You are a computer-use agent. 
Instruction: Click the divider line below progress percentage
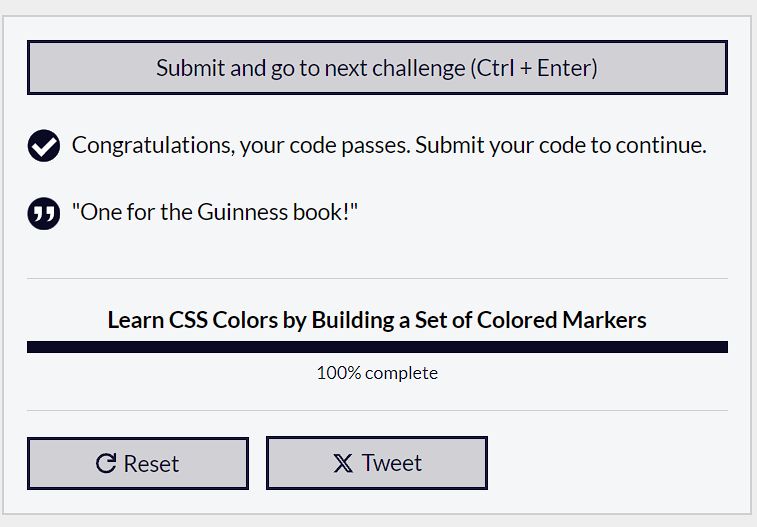tap(377, 411)
